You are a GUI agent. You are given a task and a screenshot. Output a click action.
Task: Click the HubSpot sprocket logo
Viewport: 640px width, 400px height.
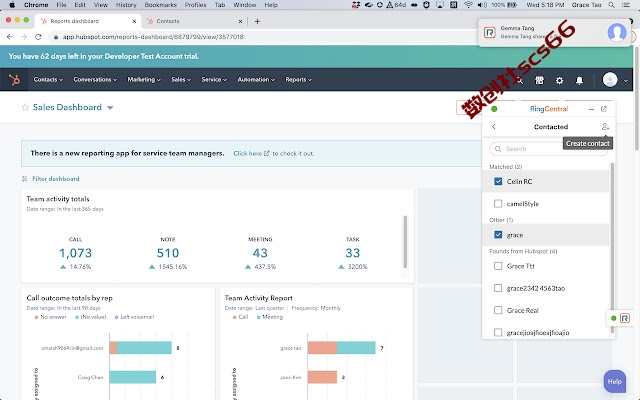point(14,80)
